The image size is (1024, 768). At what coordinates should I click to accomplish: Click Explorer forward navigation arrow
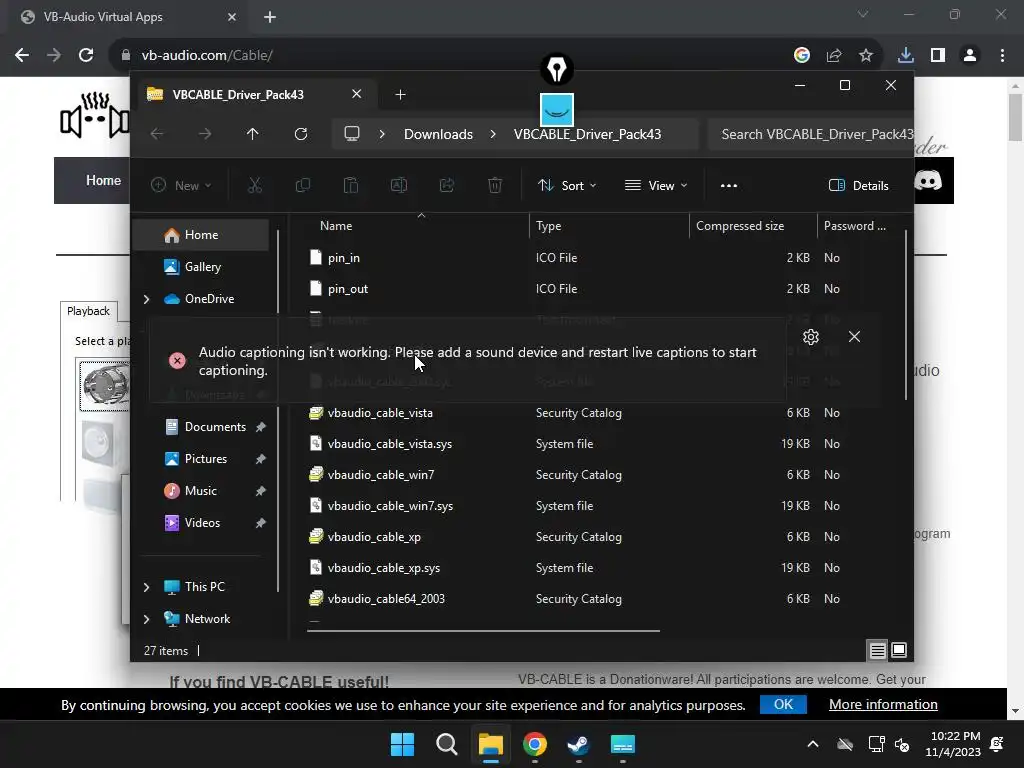point(205,134)
